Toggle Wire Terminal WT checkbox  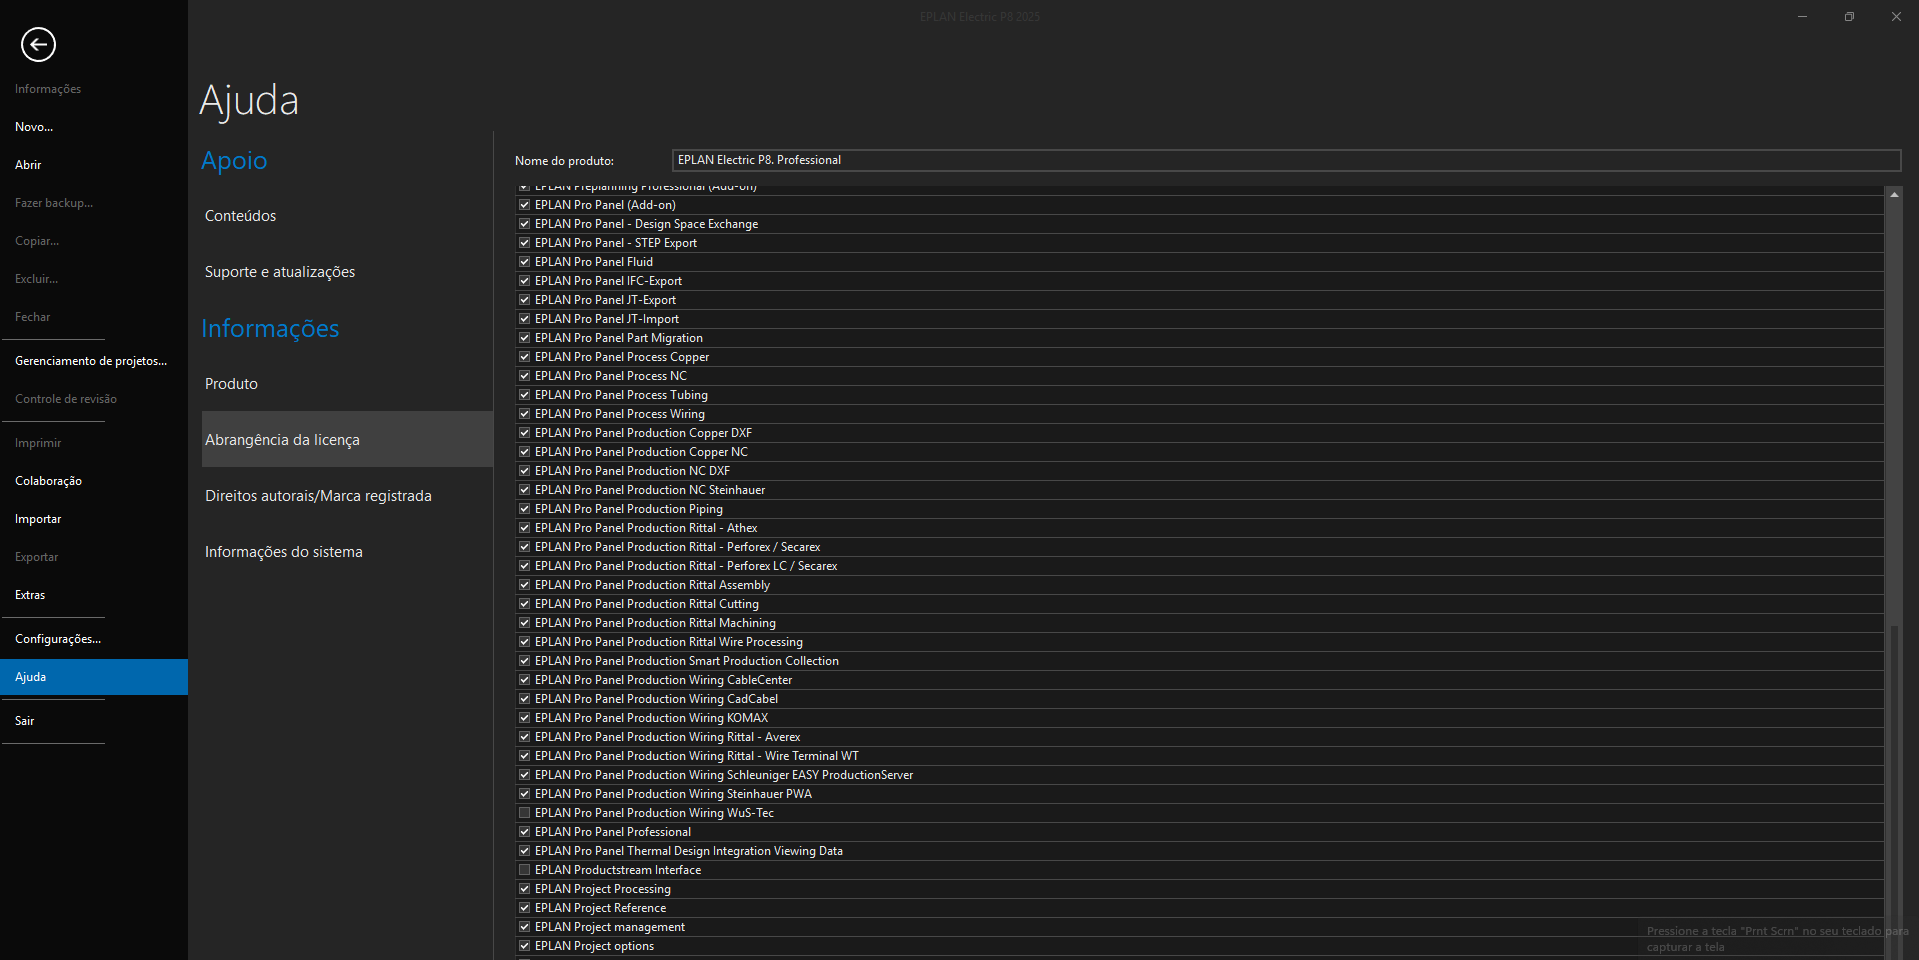click(524, 756)
